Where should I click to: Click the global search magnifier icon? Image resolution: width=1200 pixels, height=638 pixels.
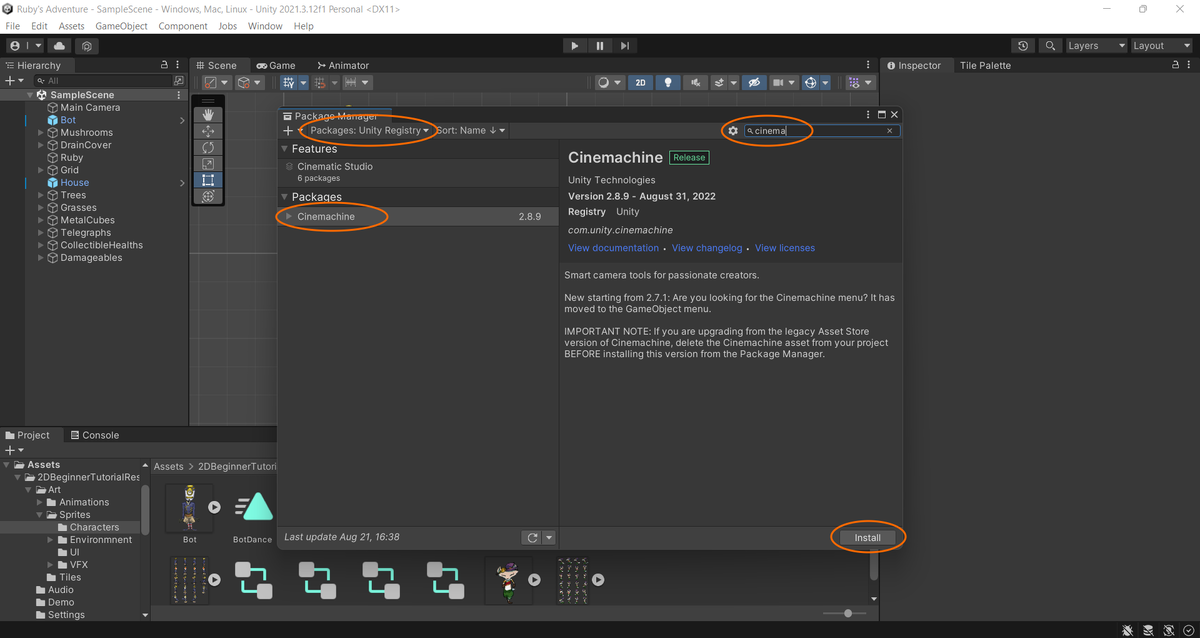tap(1049, 46)
